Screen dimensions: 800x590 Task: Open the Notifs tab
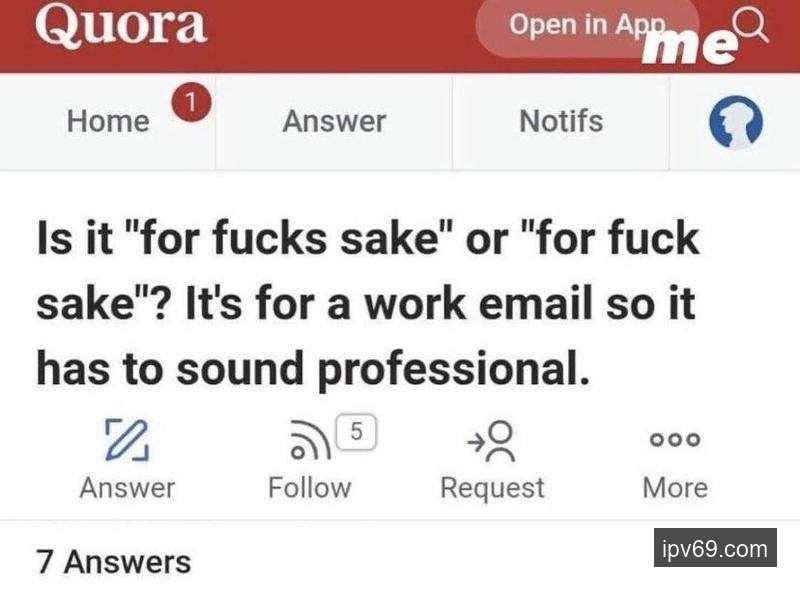coord(561,122)
